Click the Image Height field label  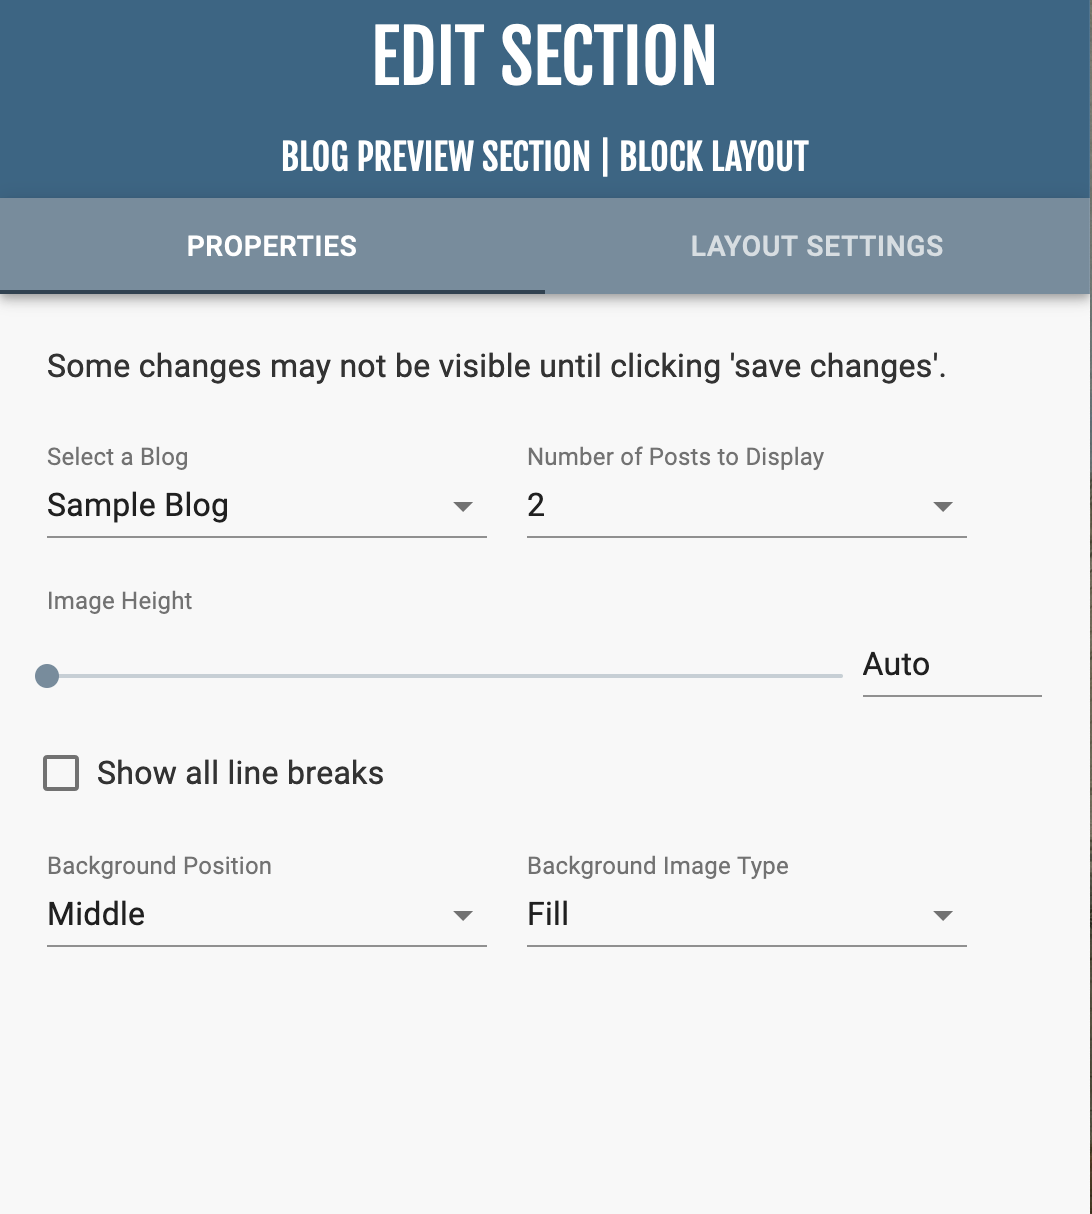(x=120, y=601)
